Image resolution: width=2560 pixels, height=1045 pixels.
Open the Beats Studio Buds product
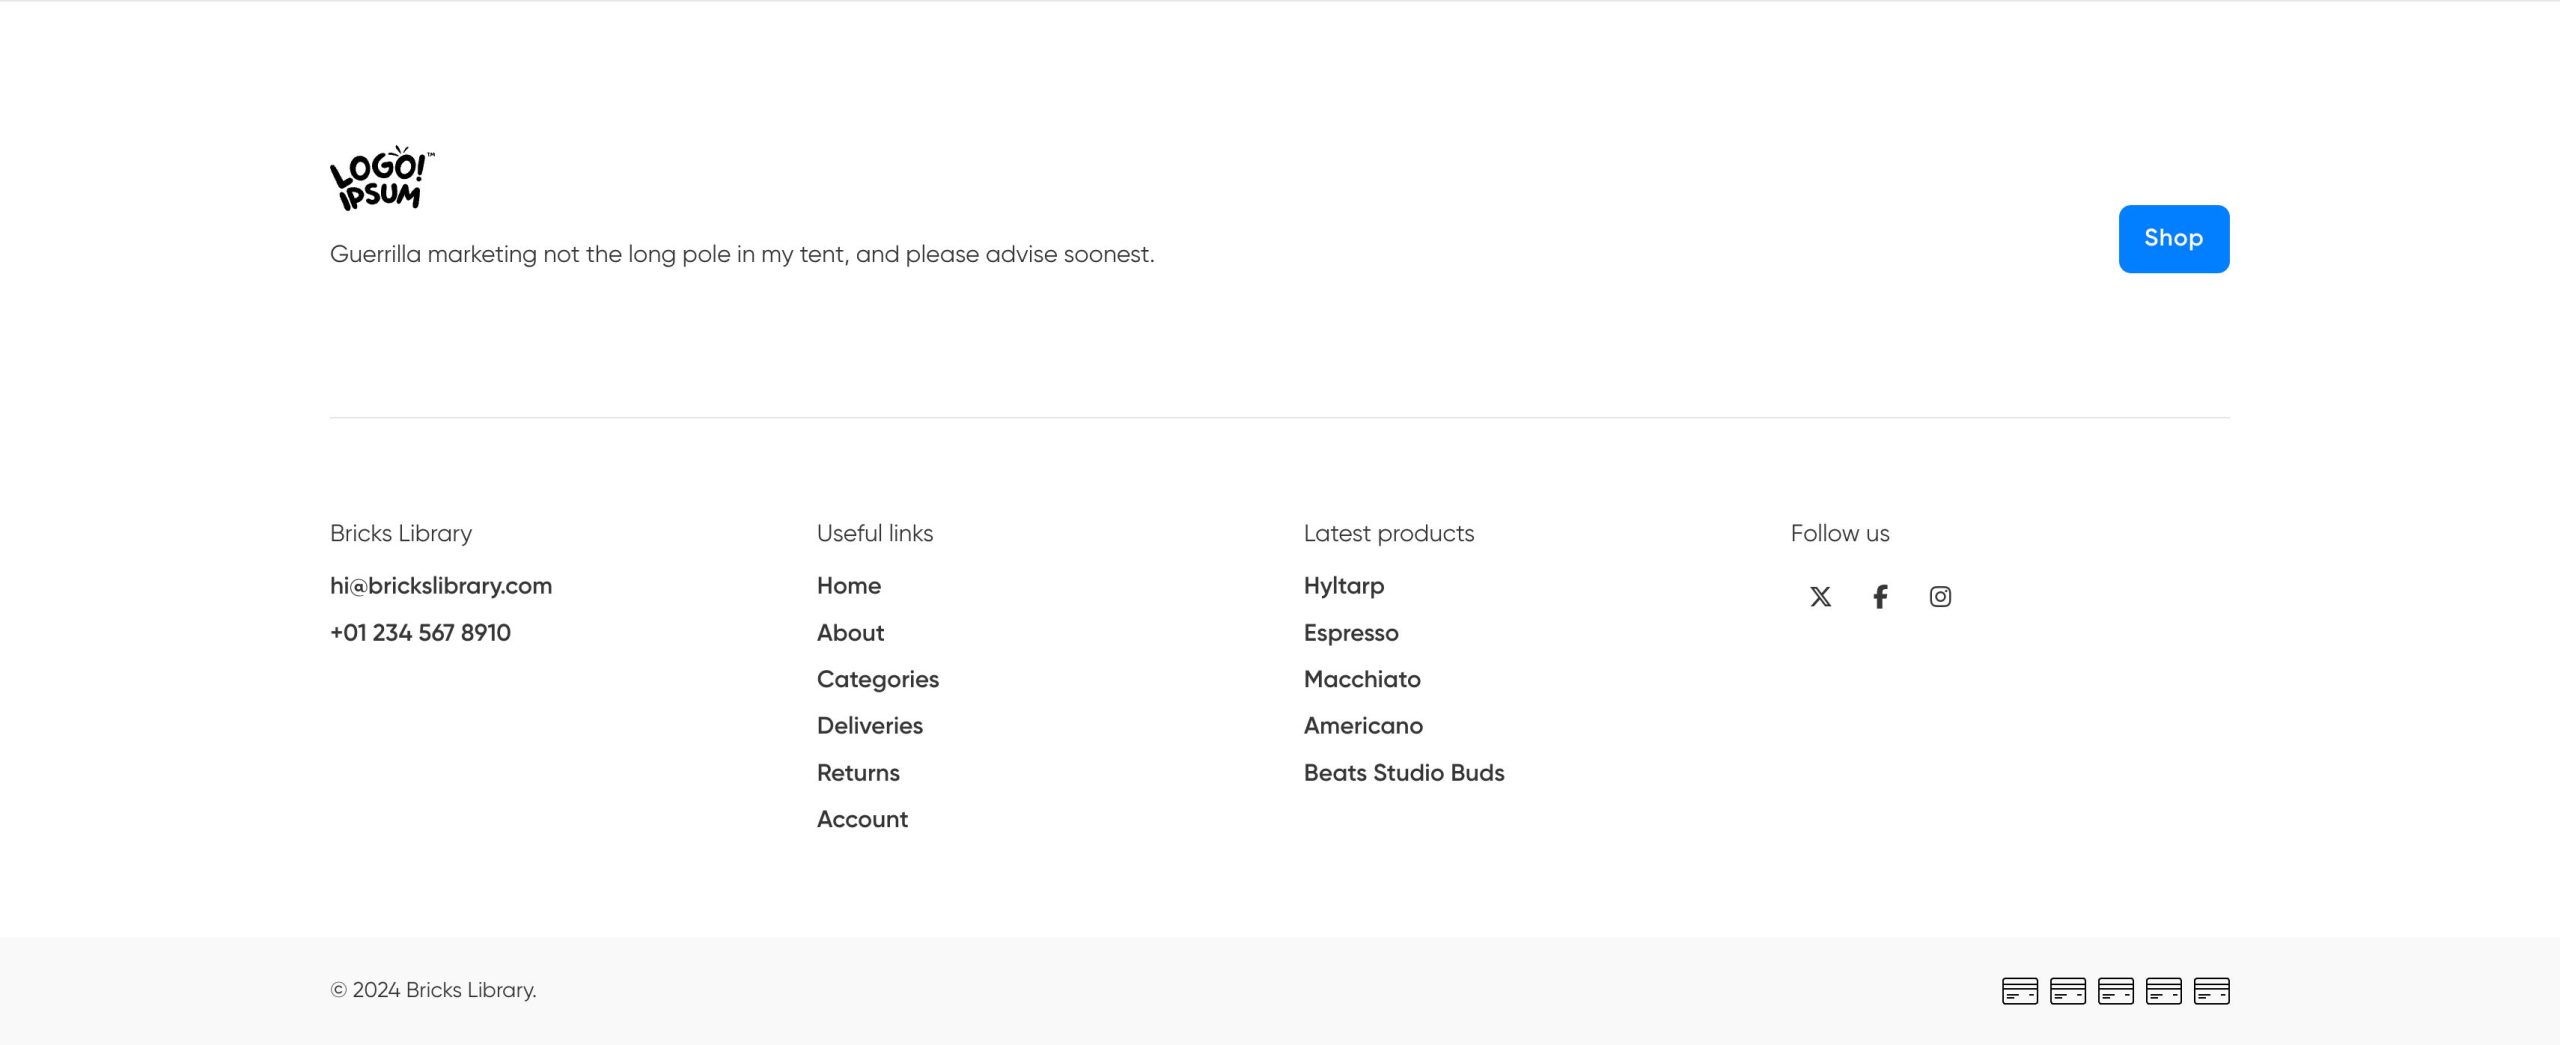(1404, 773)
